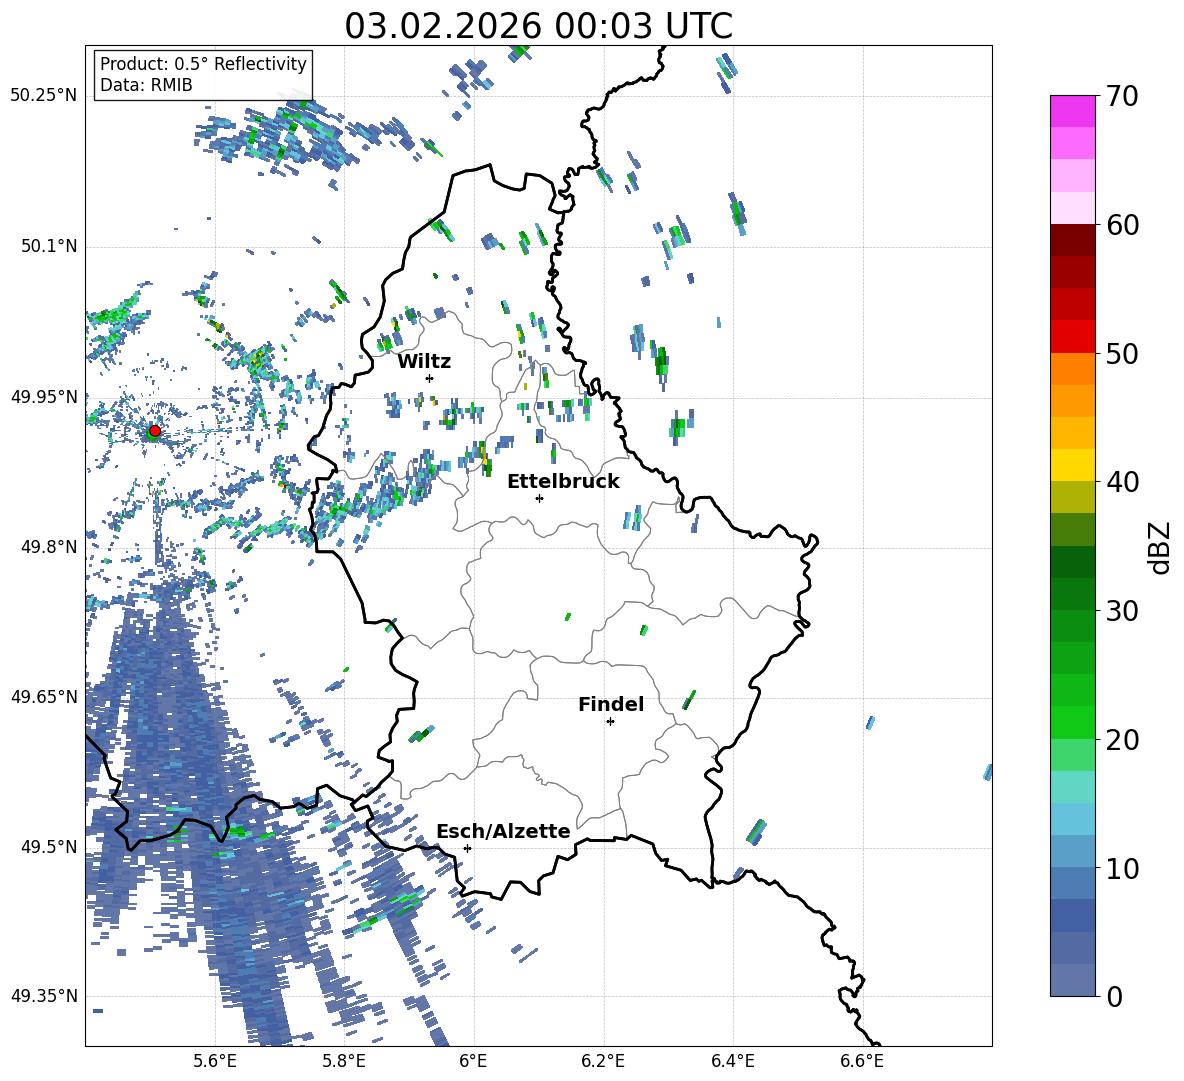Click the 49.5°N latitude tick label
The width and height of the screenshot is (1184, 1081).
48,847
